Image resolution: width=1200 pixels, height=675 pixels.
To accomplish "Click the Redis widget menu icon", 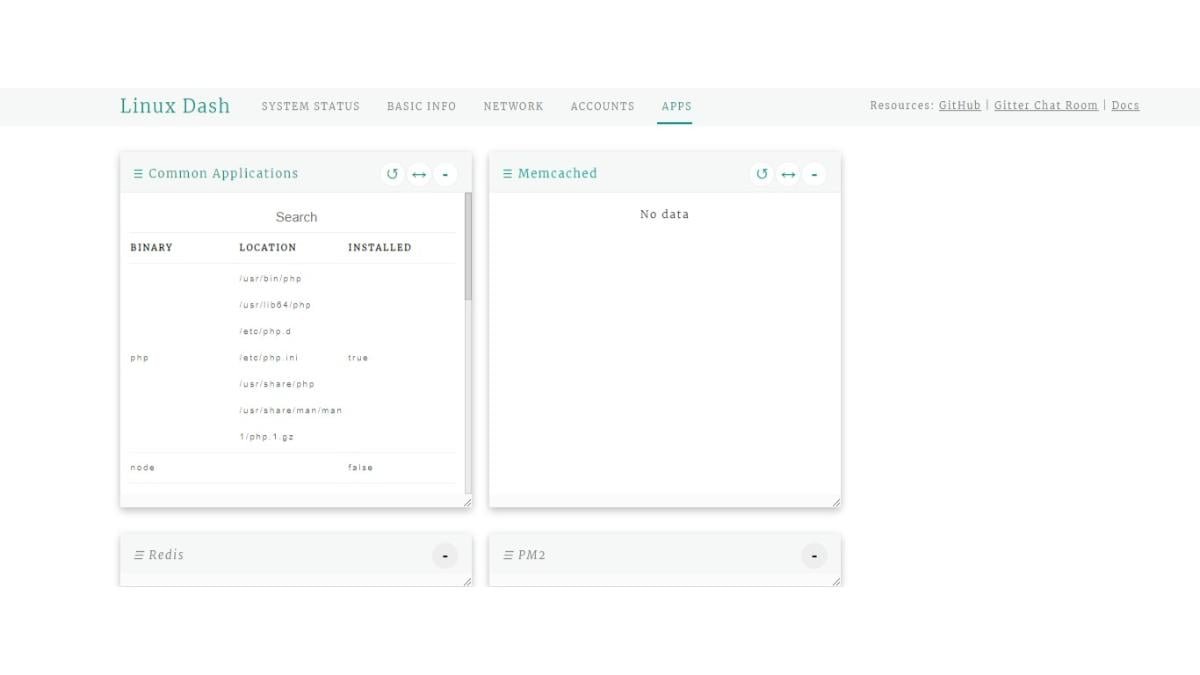I will (x=137, y=555).
